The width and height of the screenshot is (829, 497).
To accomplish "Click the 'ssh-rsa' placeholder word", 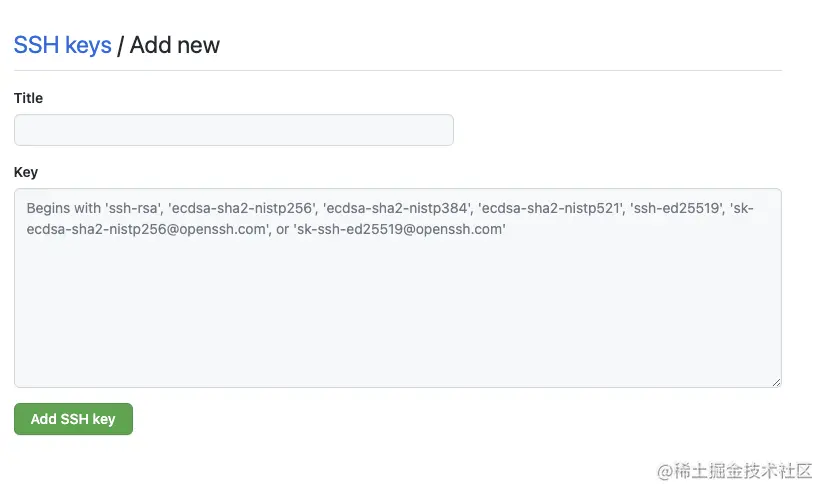I will pos(133,209).
